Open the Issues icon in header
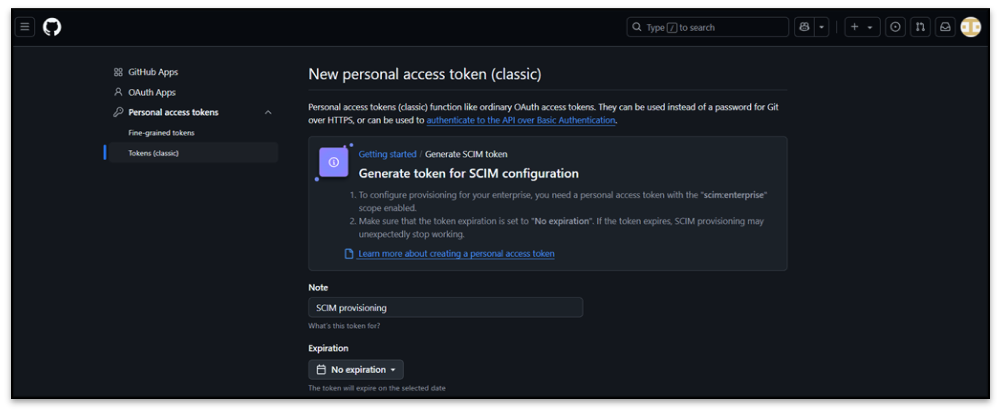The image size is (1001, 413). [x=896, y=27]
